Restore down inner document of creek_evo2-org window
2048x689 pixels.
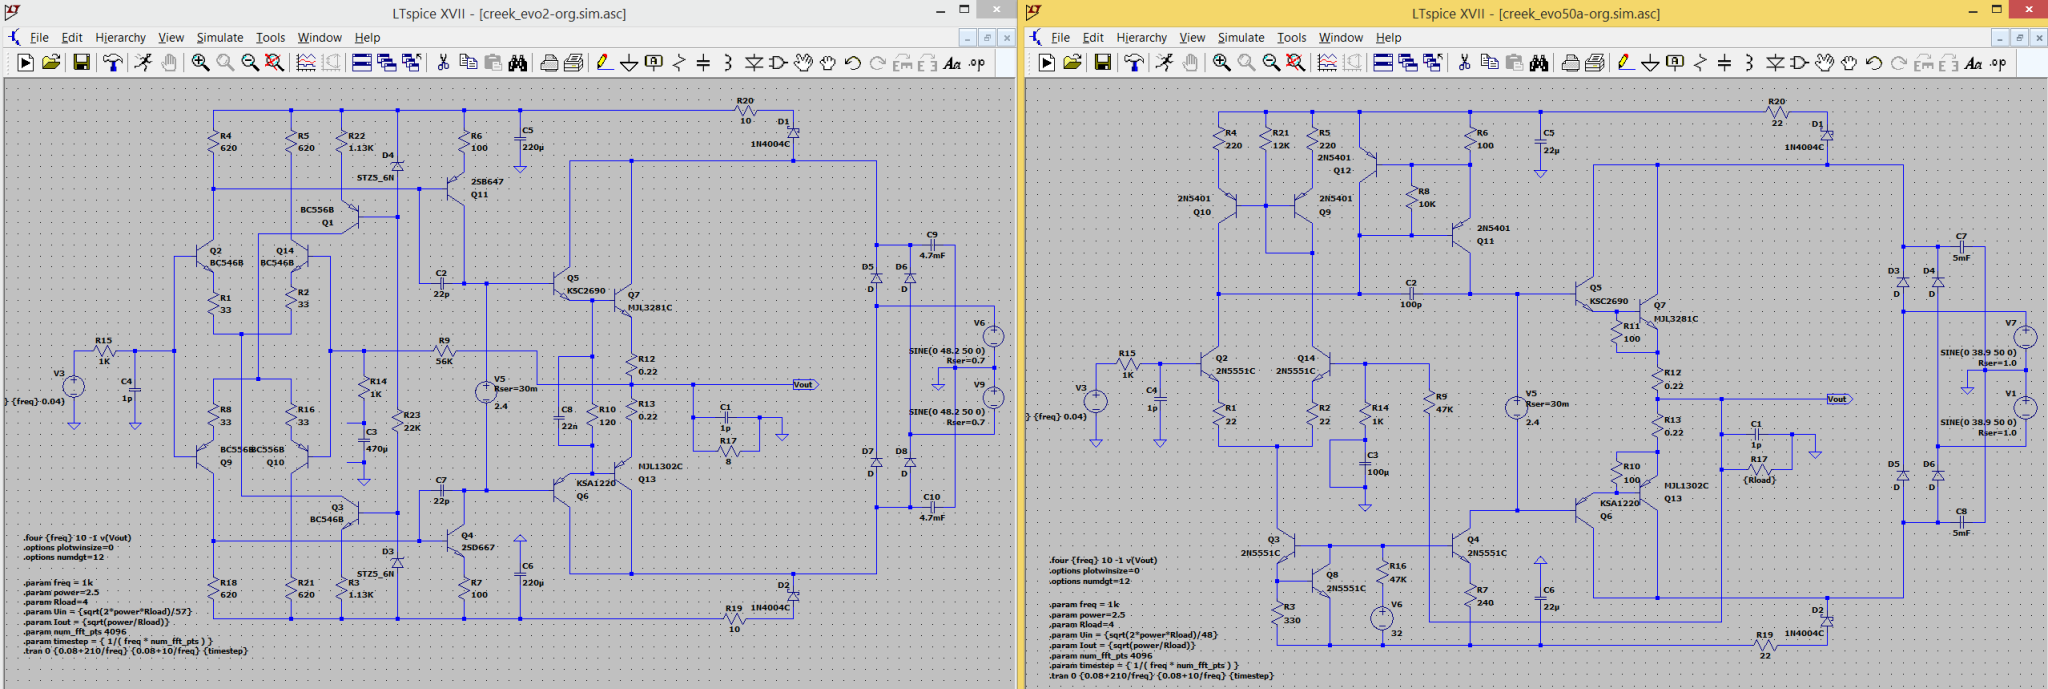click(986, 38)
